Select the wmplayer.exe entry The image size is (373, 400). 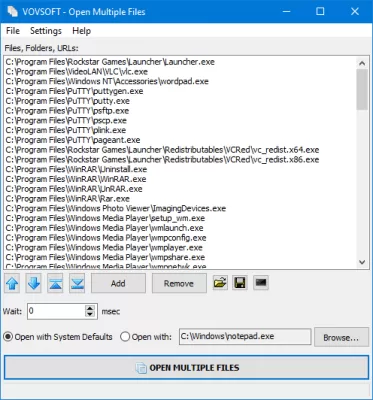click(x=104, y=248)
